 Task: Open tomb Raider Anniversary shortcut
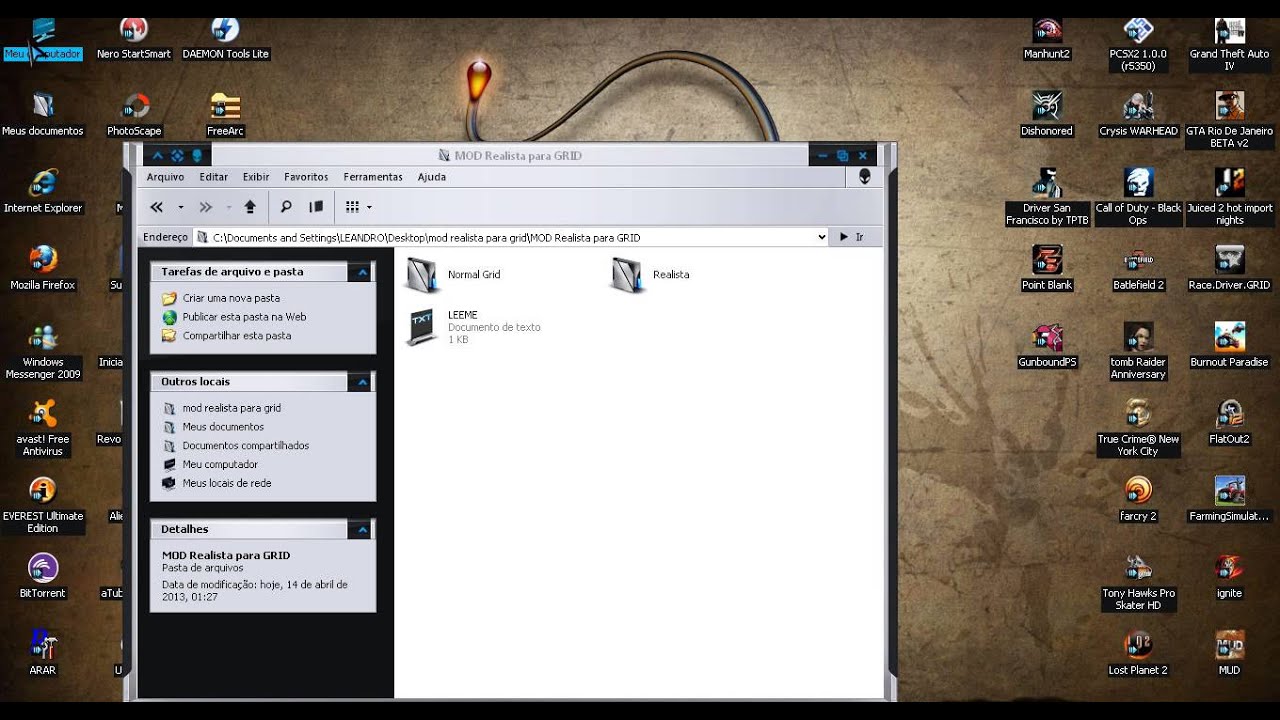click(1138, 353)
